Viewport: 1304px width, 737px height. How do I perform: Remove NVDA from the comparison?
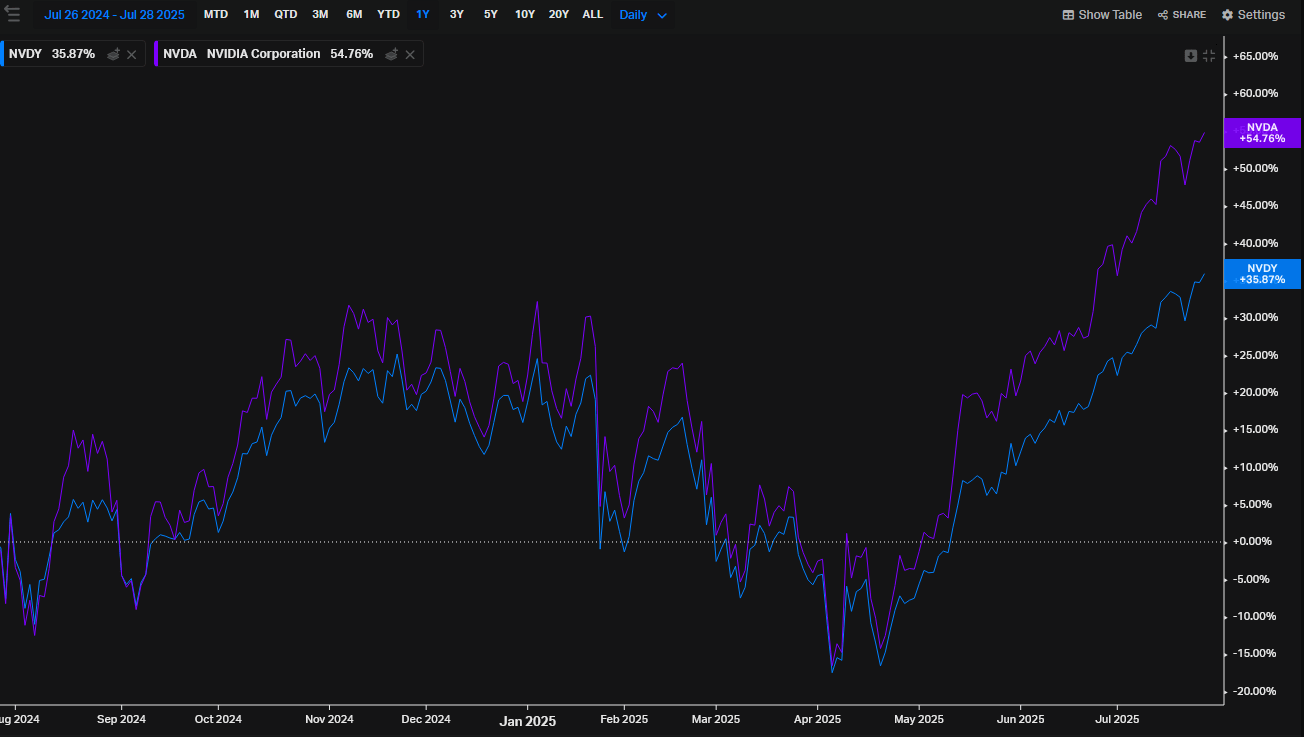coord(410,54)
